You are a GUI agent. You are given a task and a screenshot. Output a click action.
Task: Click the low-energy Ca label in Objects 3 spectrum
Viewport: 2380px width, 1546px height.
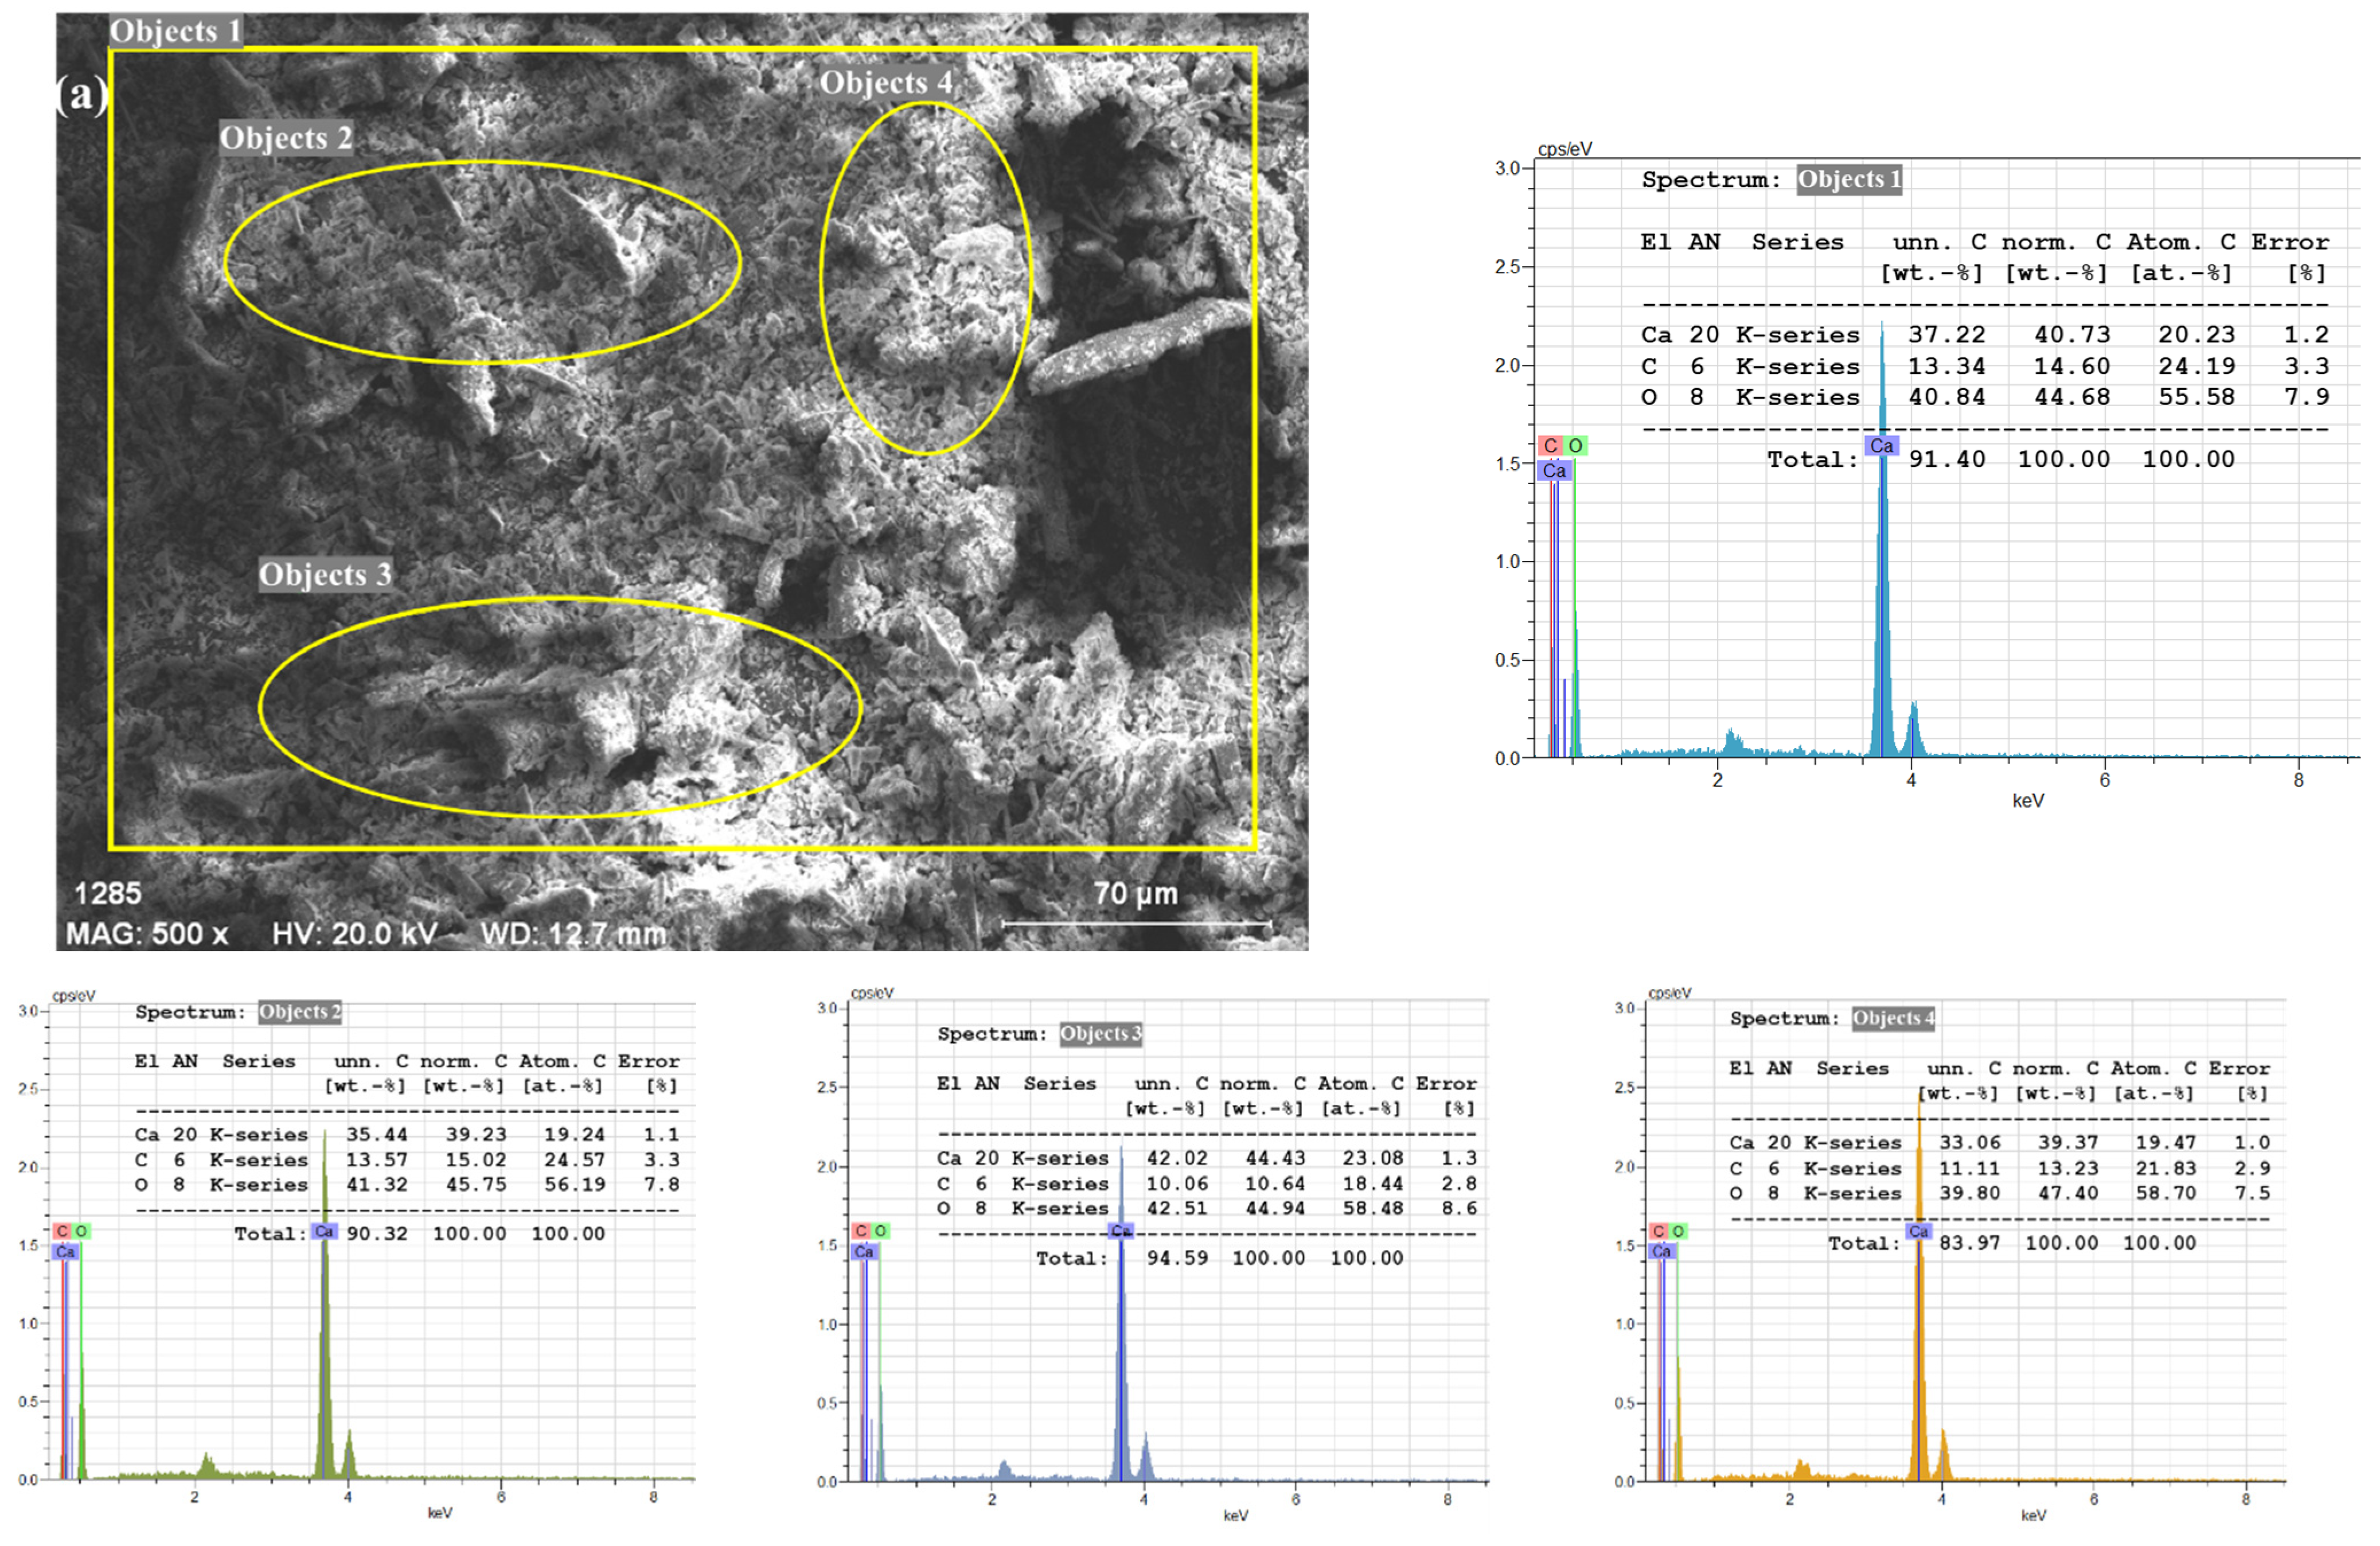pyautogui.click(x=864, y=1252)
